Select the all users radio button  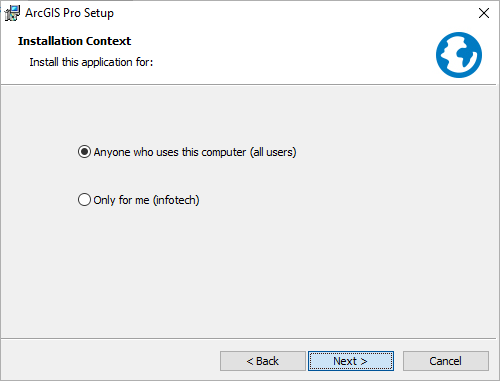(x=84, y=152)
